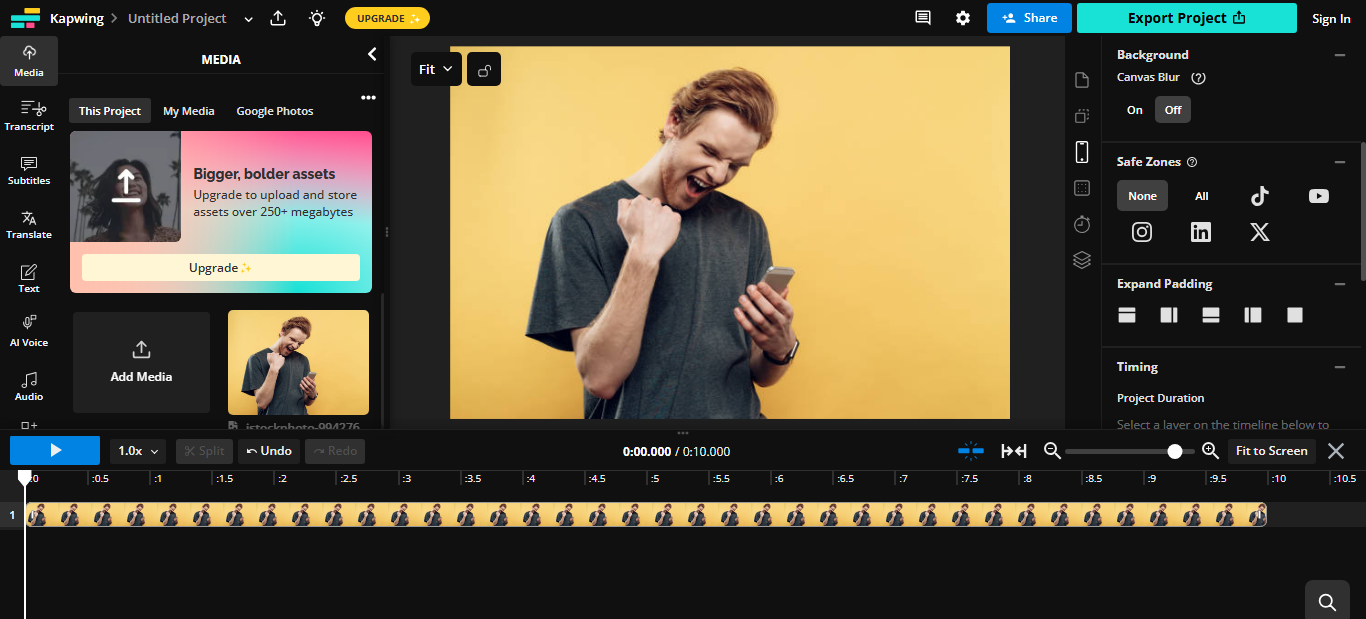Adjust the timeline zoom slider
Viewport: 1366px width, 619px height.
point(1173,451)
